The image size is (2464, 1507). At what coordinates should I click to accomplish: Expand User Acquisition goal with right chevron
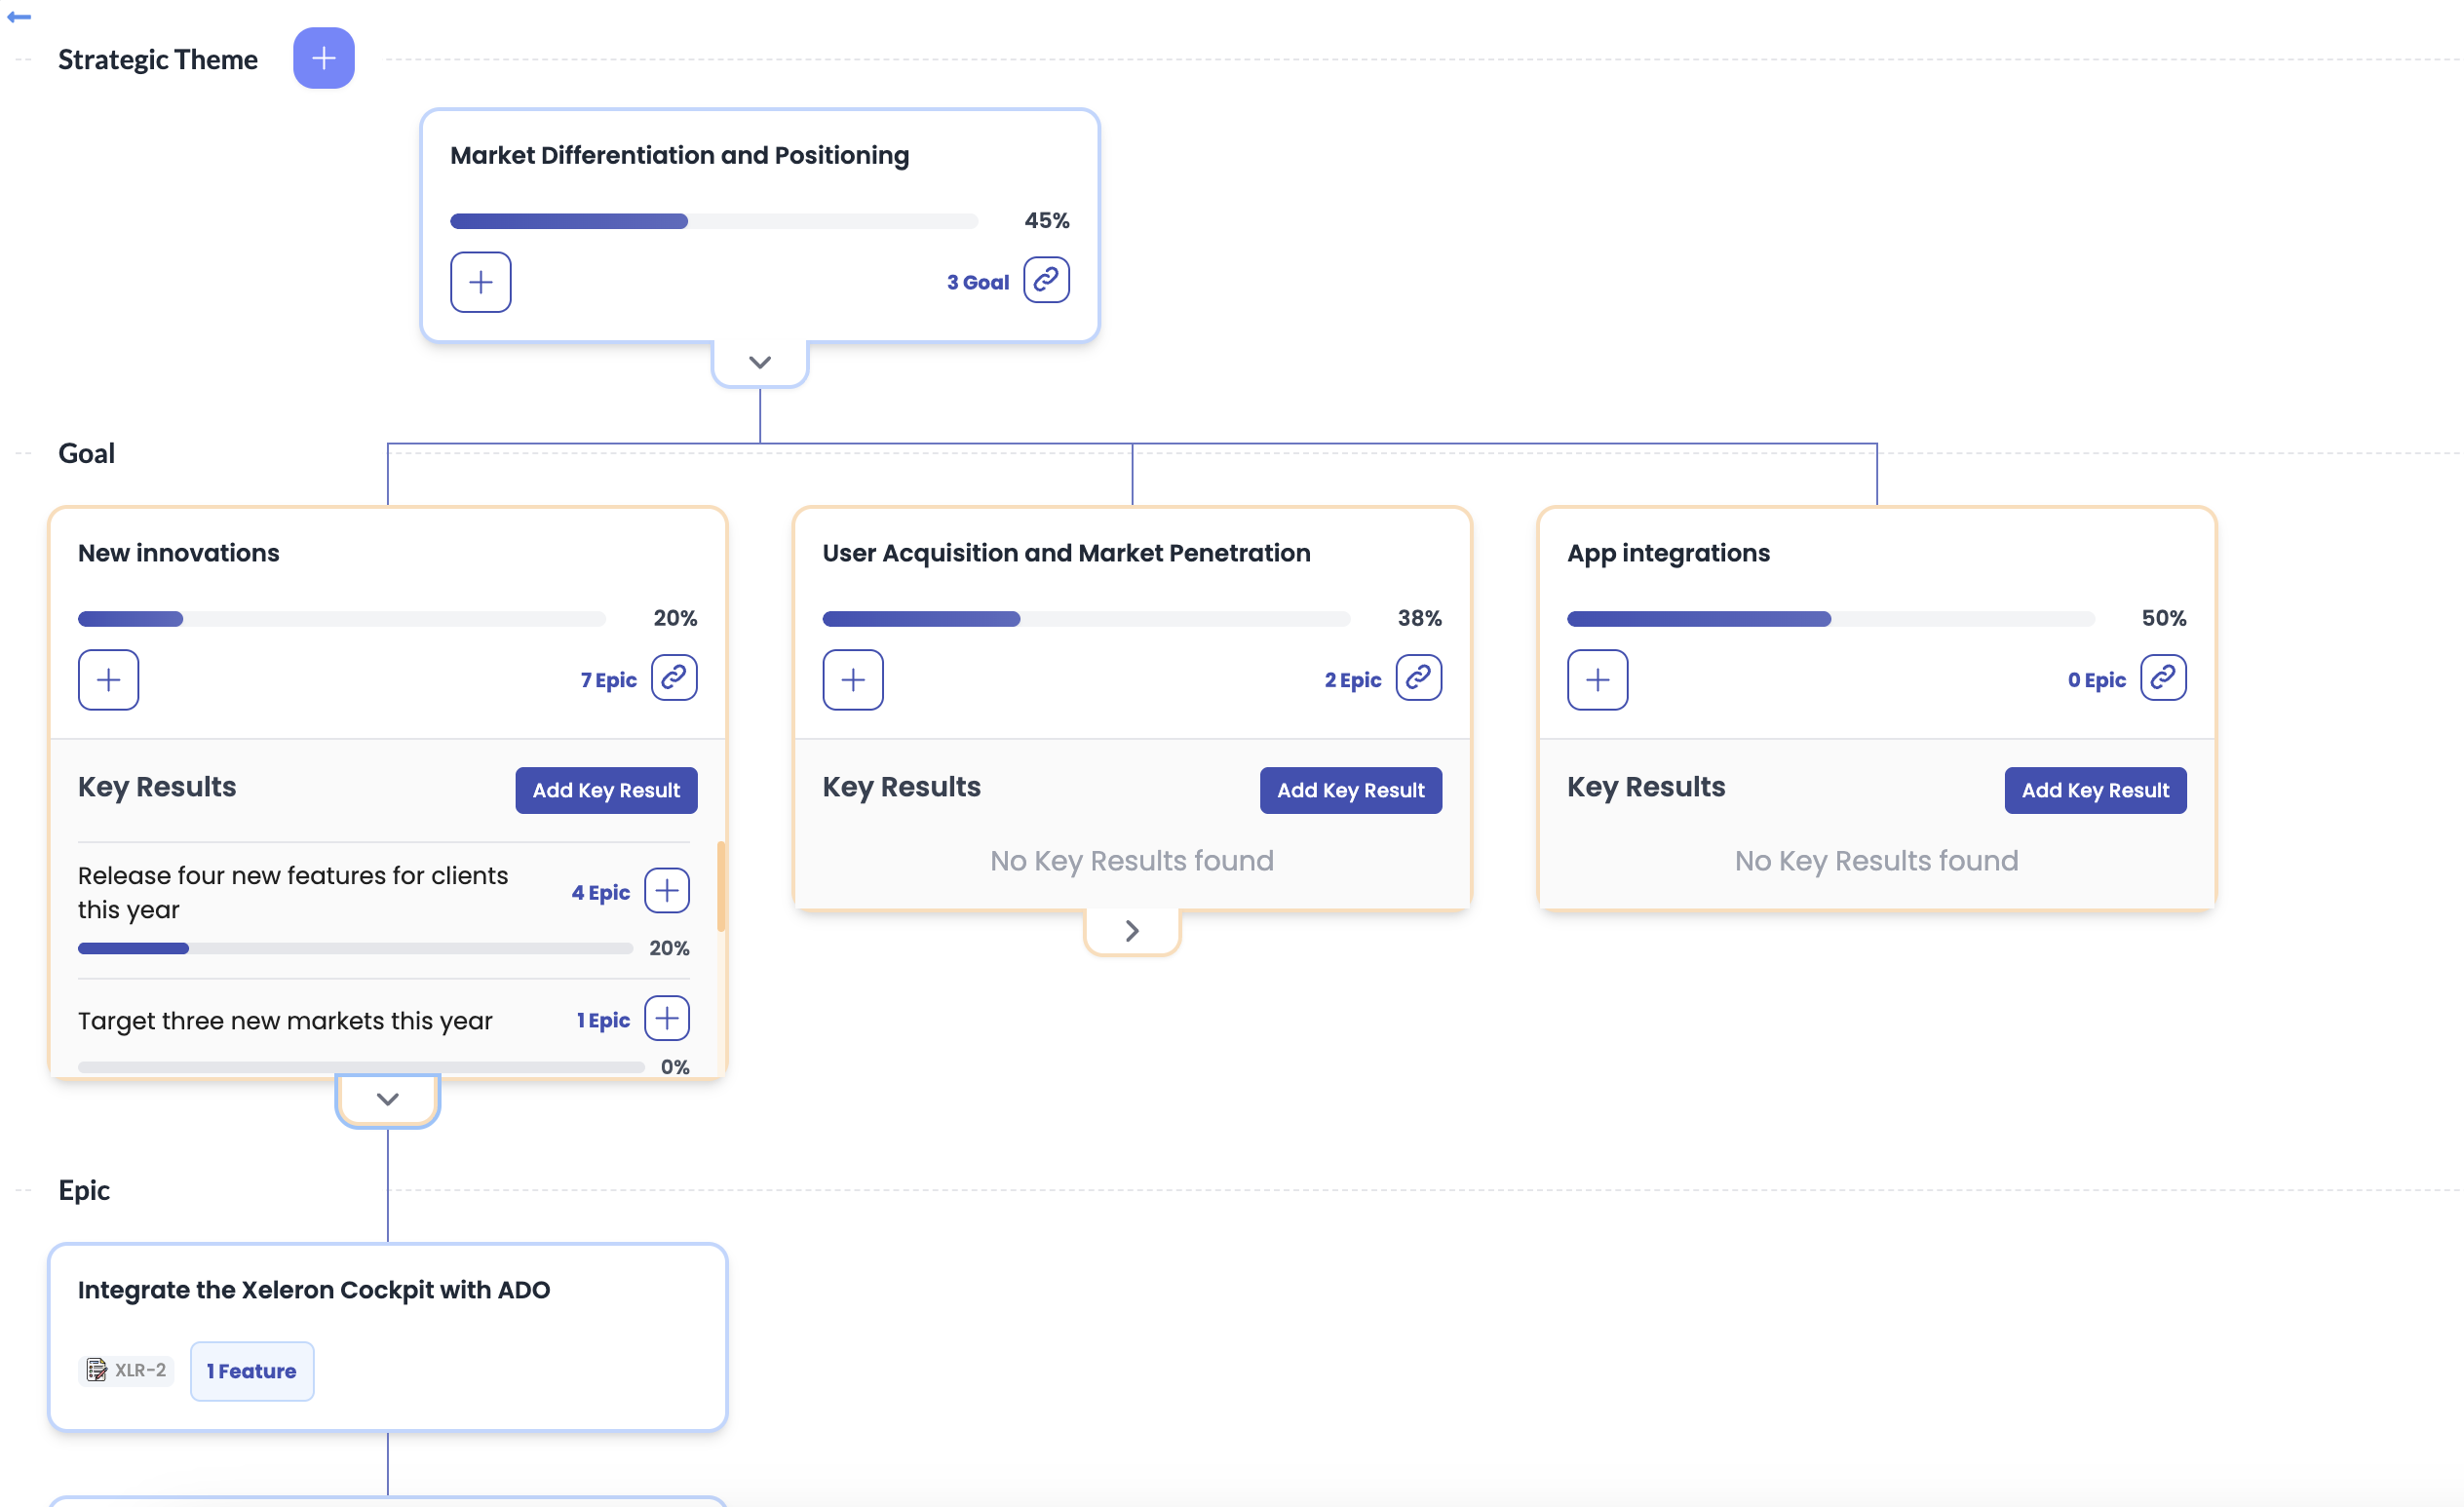point(1132,931)
